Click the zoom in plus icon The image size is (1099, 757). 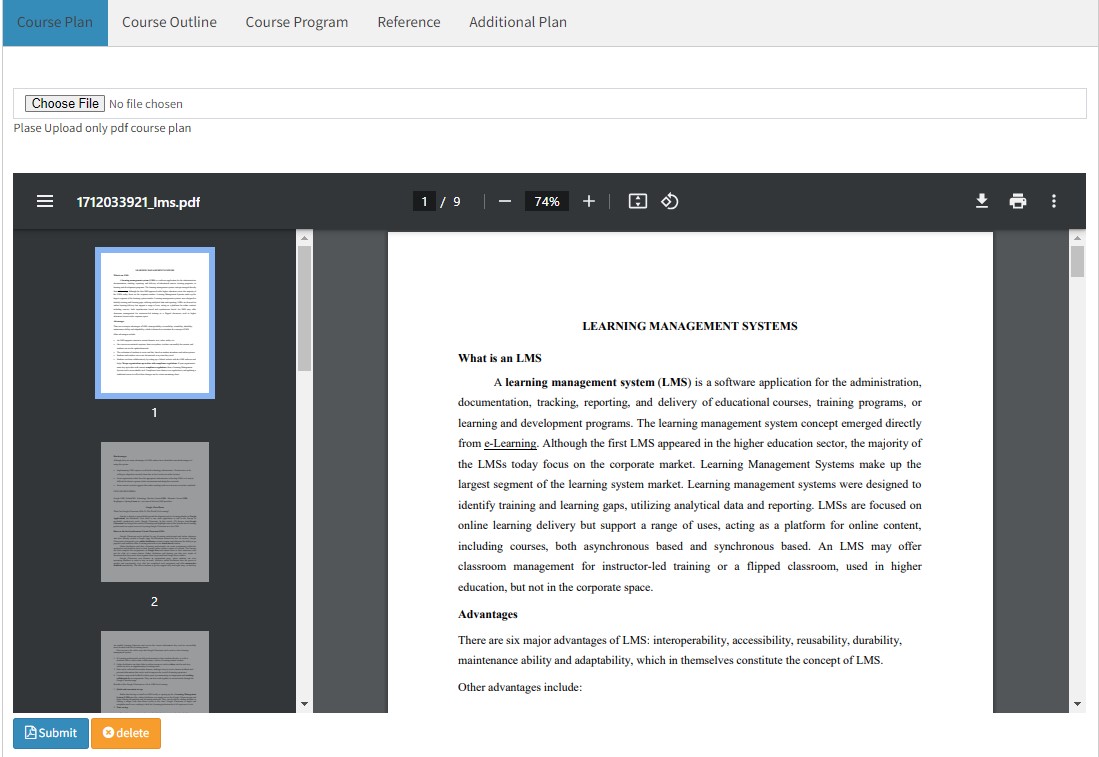click(589, 201)
